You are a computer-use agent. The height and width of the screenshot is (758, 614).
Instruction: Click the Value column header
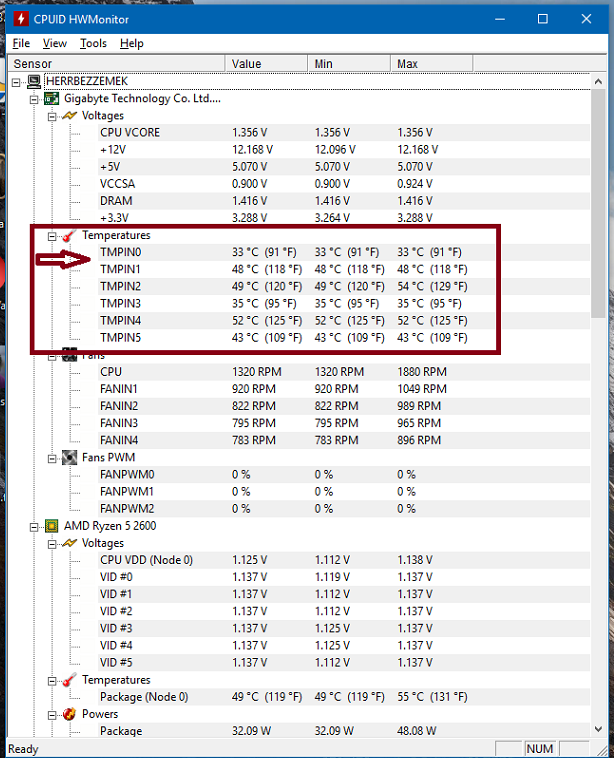[266, 64]
